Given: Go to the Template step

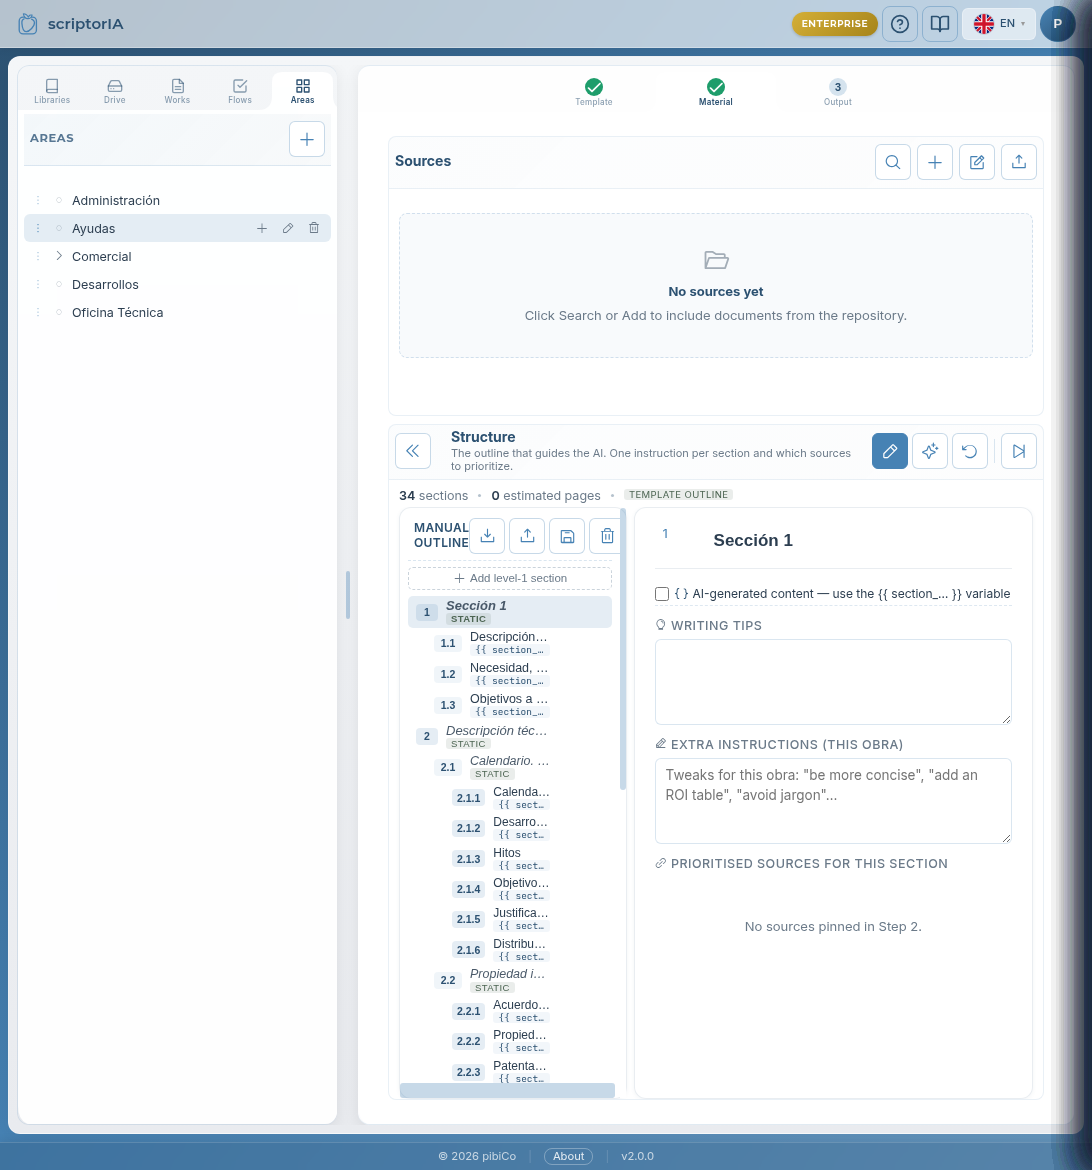Looking at the screenshot, I should pyautogui.click(x=593, y=93).
